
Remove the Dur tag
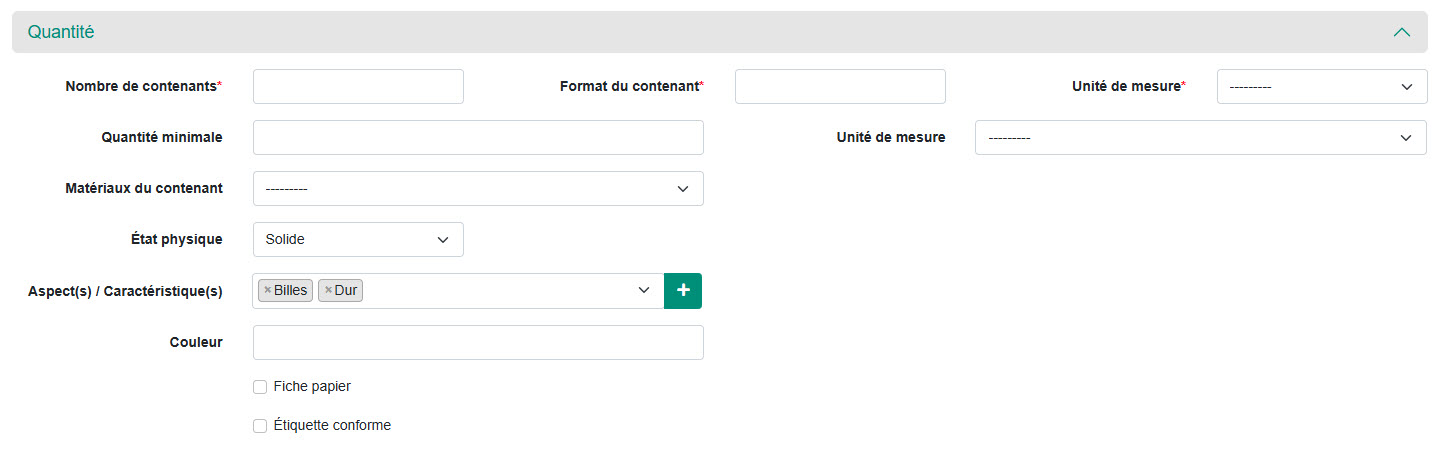pyautogui.click(x=328, y=290)
